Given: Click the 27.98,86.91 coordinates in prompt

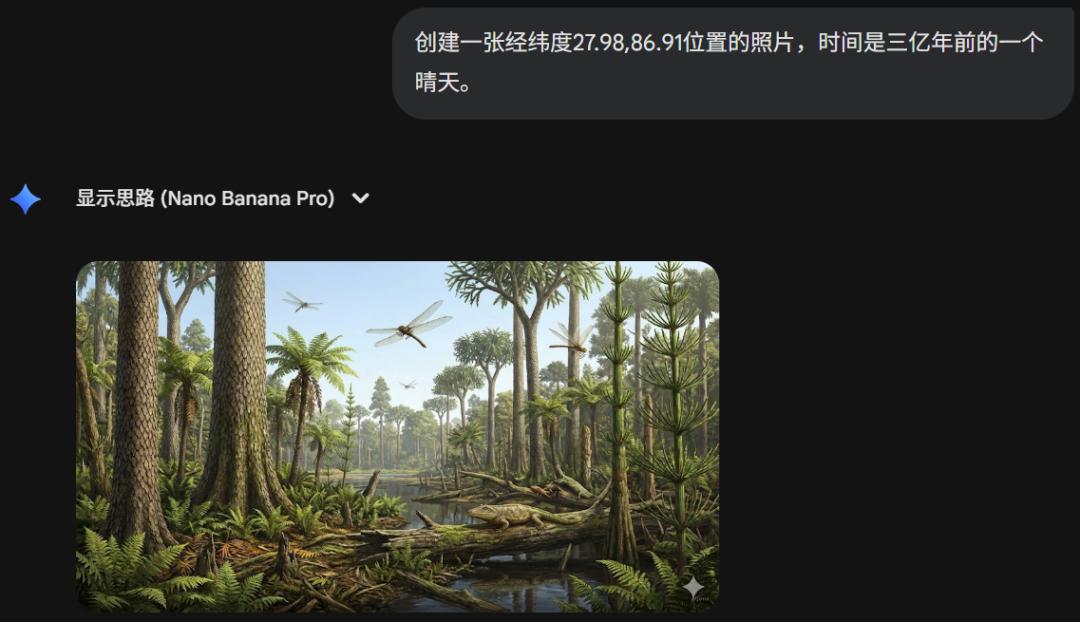Looking at the screenshot, I should click(x=627, y=43).
